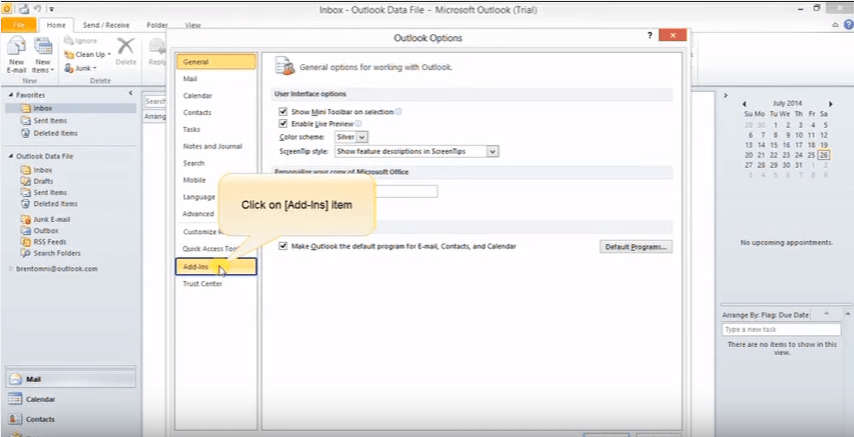Image resolution: width=854 pixels, height=437 pixels.
Task: Click the Outlook Options help icon
Action: [x=650, y=35]
